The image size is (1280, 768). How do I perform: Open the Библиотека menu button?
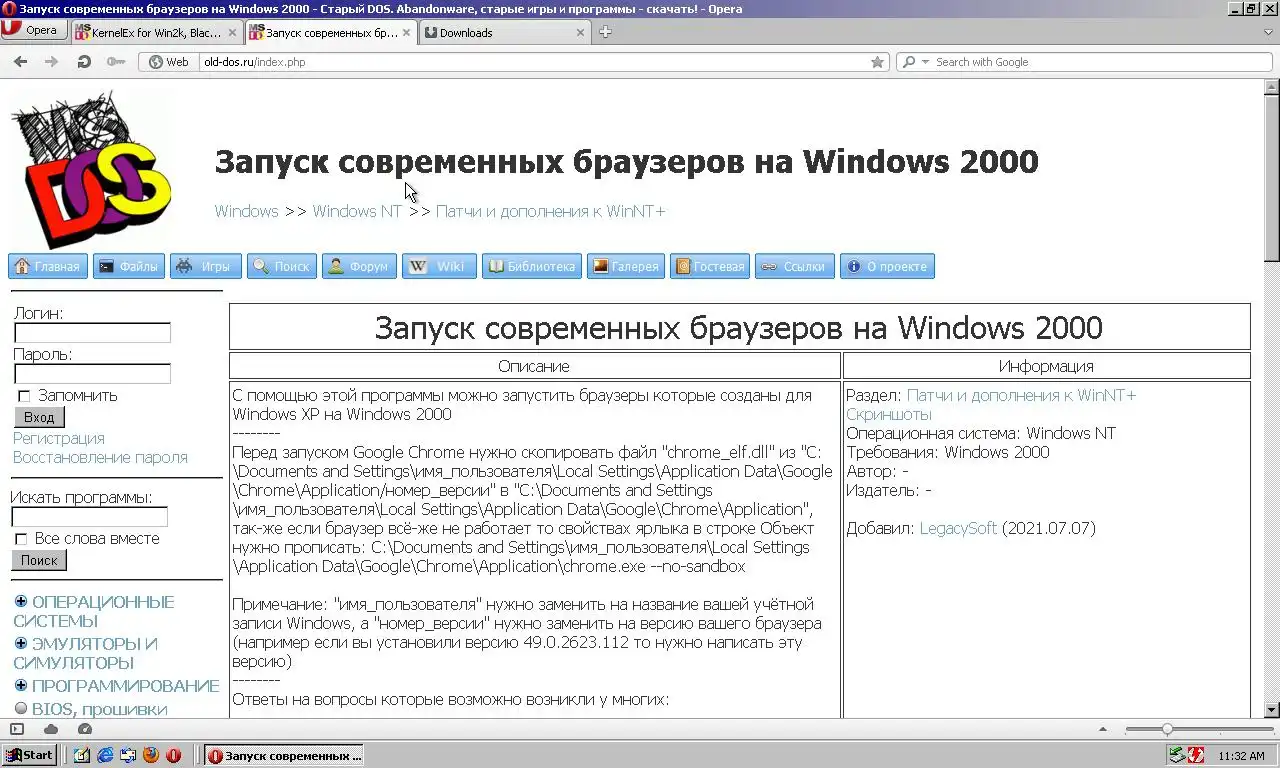pyautogui.click(x=532, y=266)
